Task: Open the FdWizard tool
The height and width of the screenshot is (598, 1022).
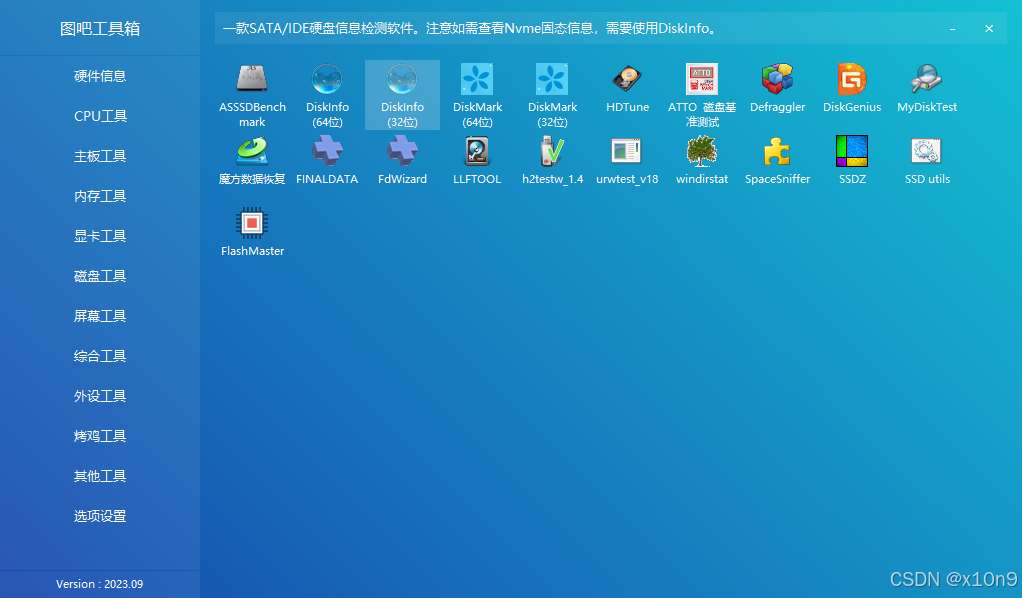Action: [x=402, y=160]
